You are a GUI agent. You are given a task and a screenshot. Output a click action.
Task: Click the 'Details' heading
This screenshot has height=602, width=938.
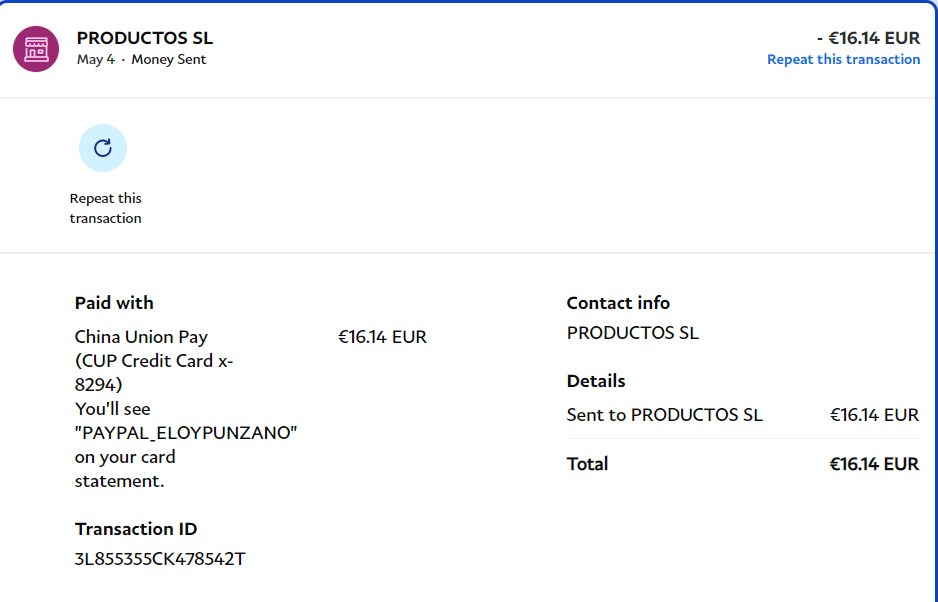point(596,381)
